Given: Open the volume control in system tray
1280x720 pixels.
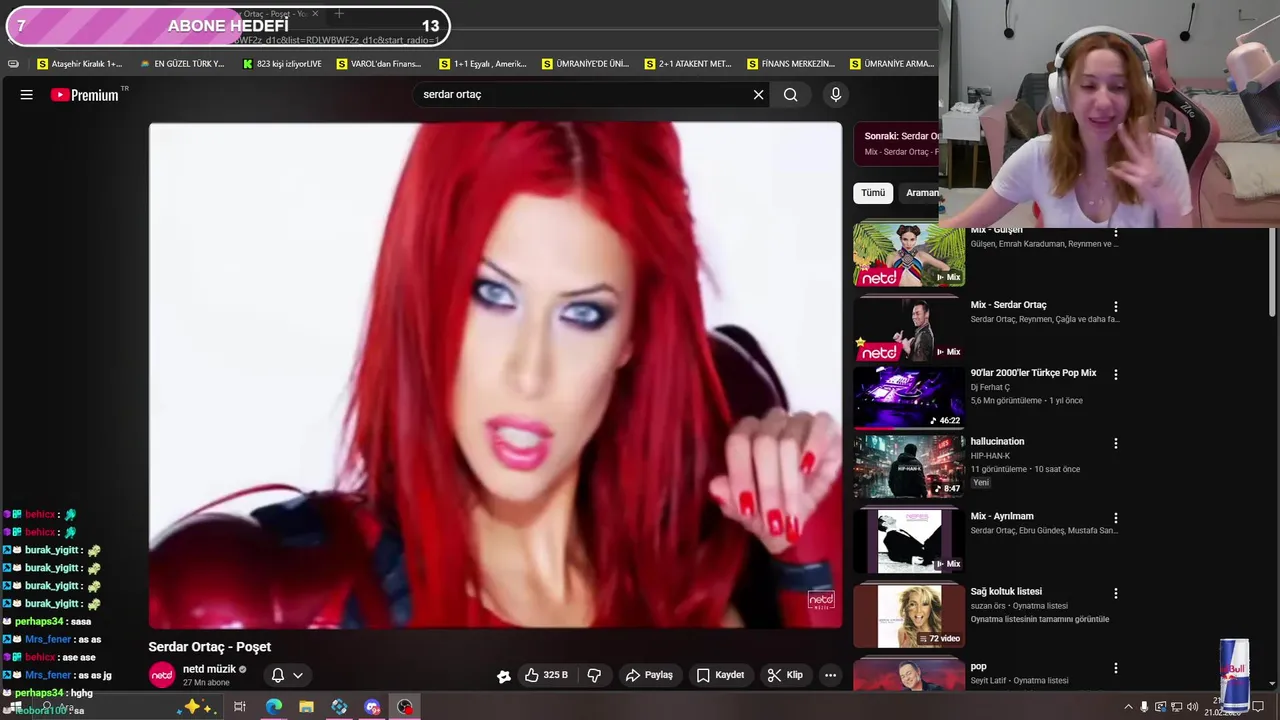Looking at the screenshot, I should pos(1192,707).
